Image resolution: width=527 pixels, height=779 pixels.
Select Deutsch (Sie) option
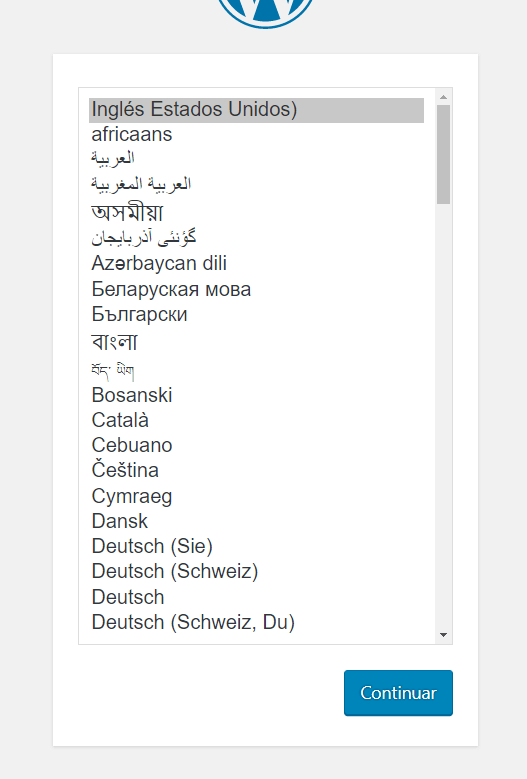click(256, 546)
